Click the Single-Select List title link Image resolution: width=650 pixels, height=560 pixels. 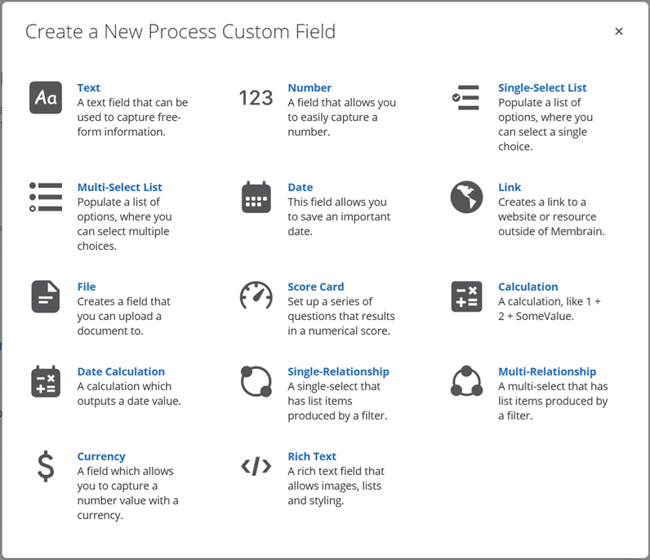pos(542,88)
